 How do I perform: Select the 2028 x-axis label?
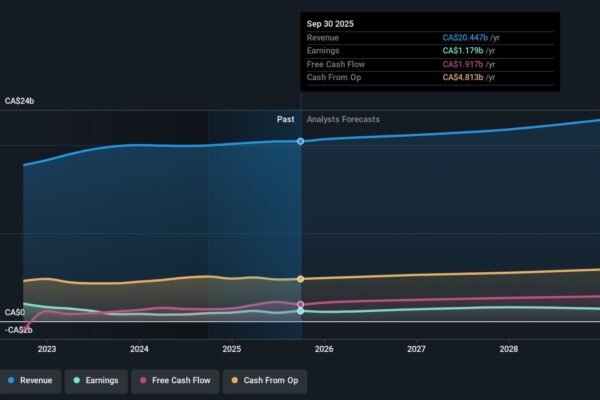[508, 349]
